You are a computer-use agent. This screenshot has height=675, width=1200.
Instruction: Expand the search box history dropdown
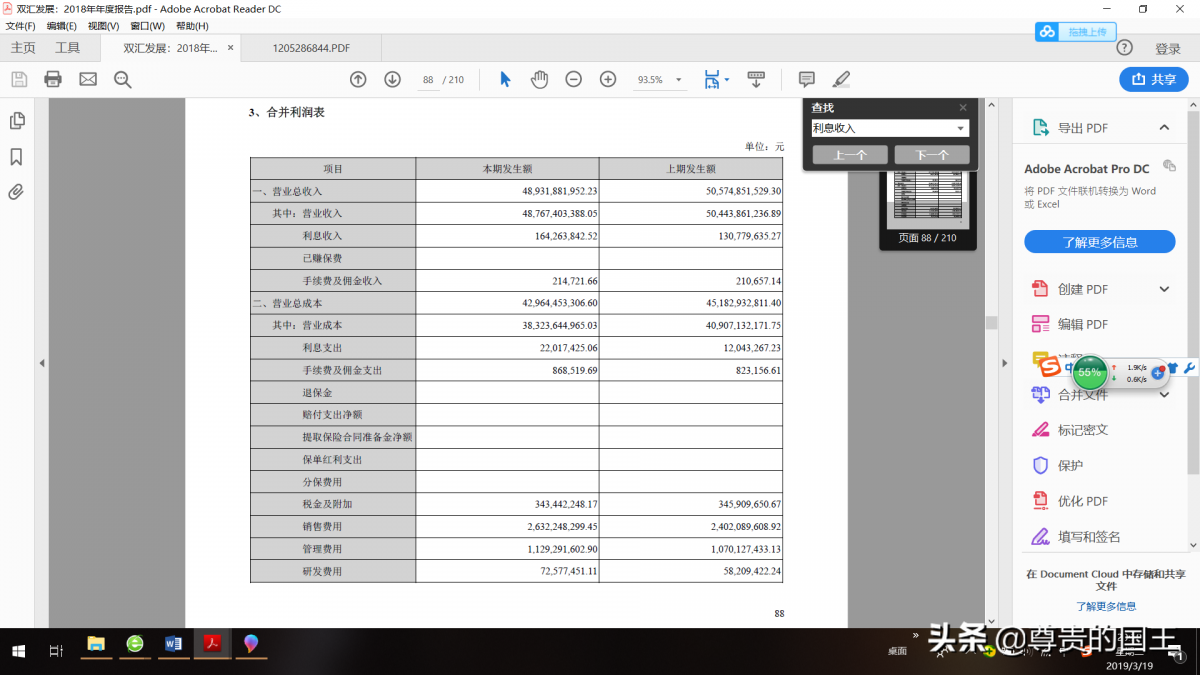coord(961,128)
